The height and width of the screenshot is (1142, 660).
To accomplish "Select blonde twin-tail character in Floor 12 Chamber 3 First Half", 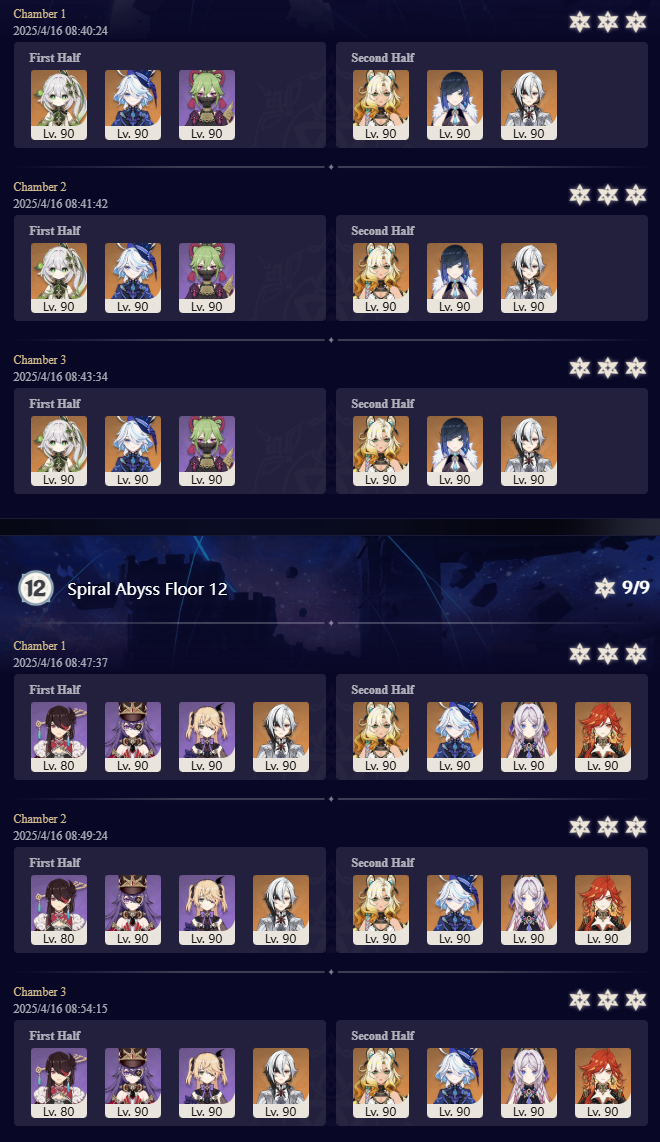I will click(207, 1083).
